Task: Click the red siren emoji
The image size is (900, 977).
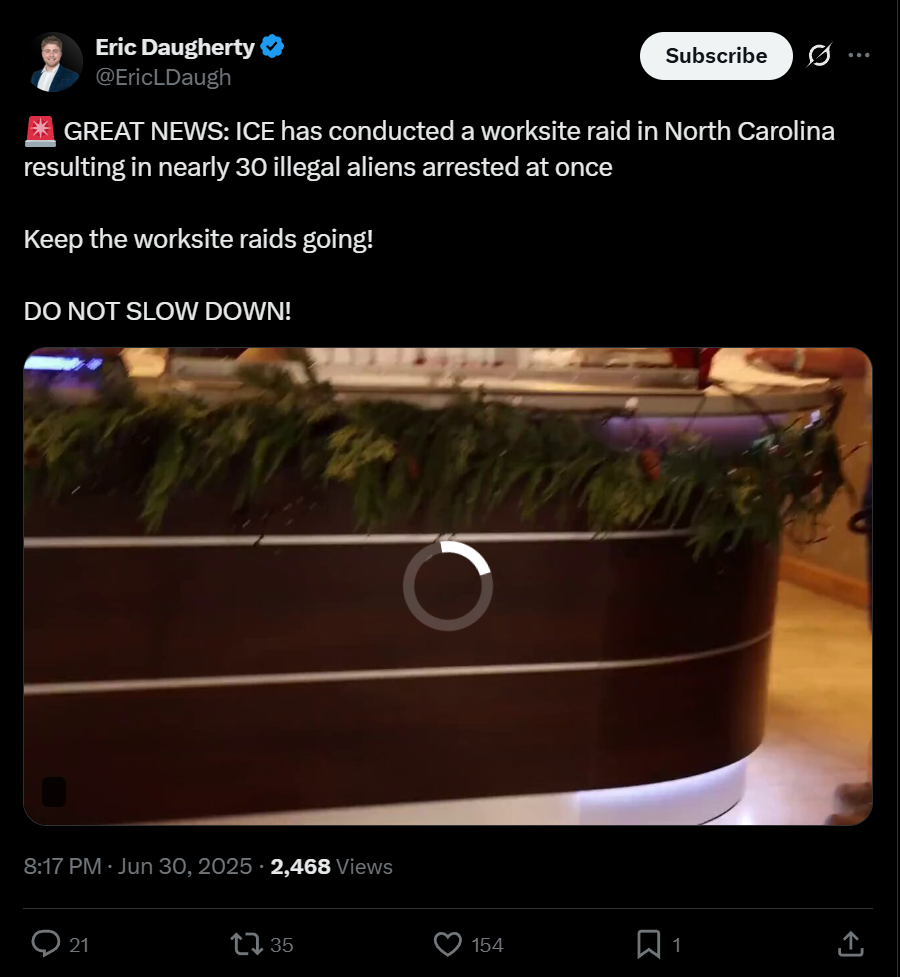Action: pyautogui.click(x=41, y=131)
